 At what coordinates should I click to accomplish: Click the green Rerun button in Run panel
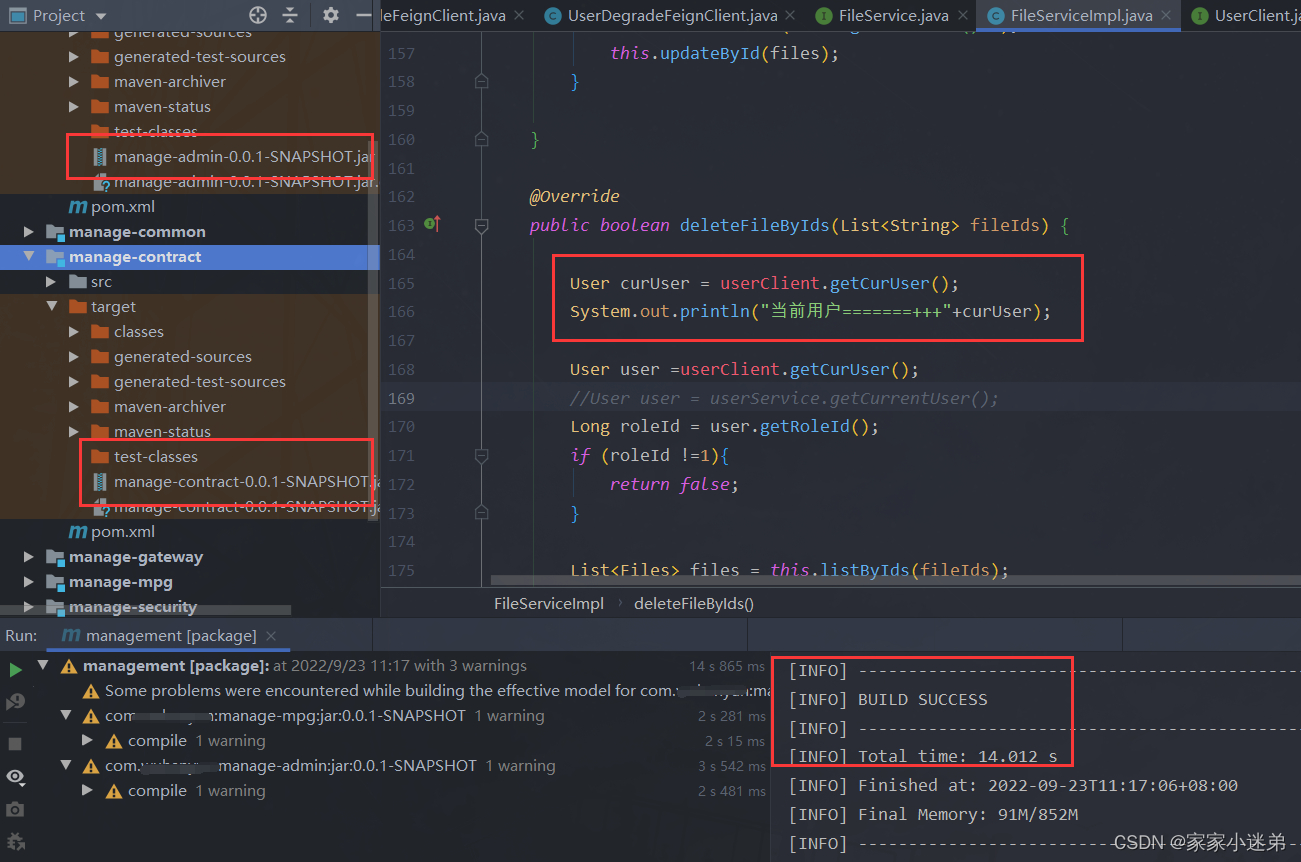[15, 669]
